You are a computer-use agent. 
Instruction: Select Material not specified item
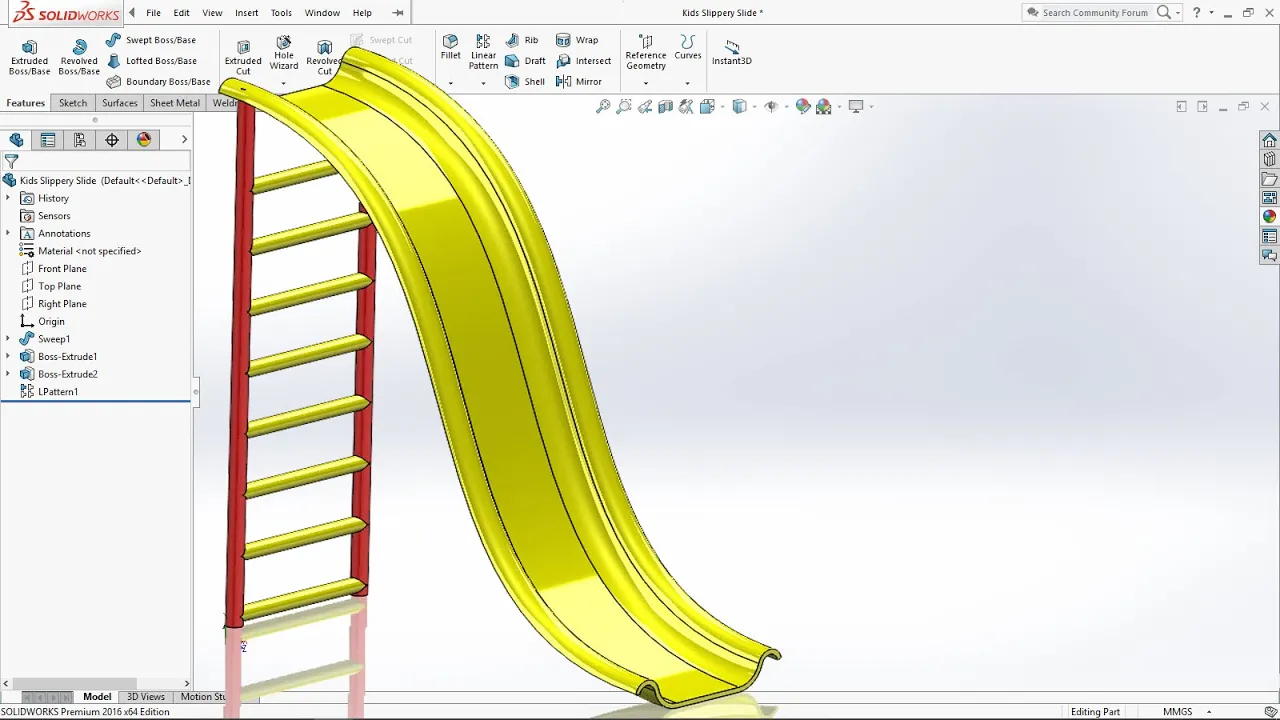coord(89,251)
